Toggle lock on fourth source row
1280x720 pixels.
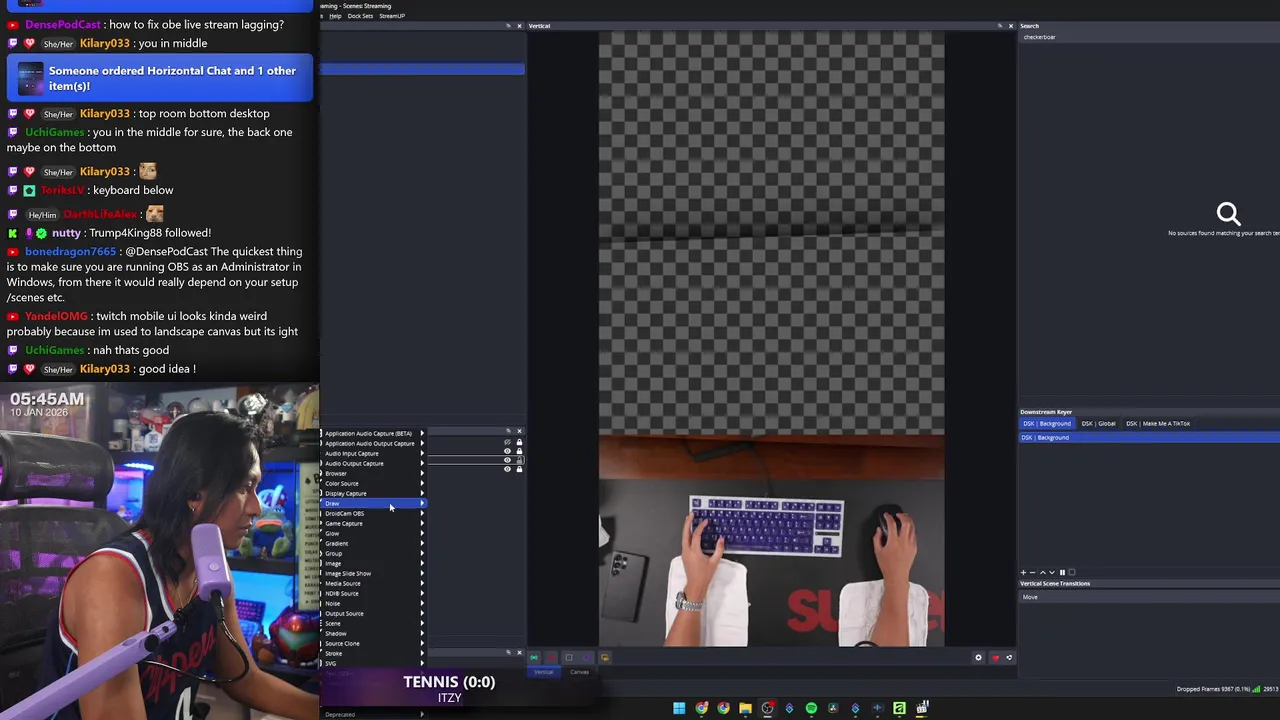coord(519,469)
